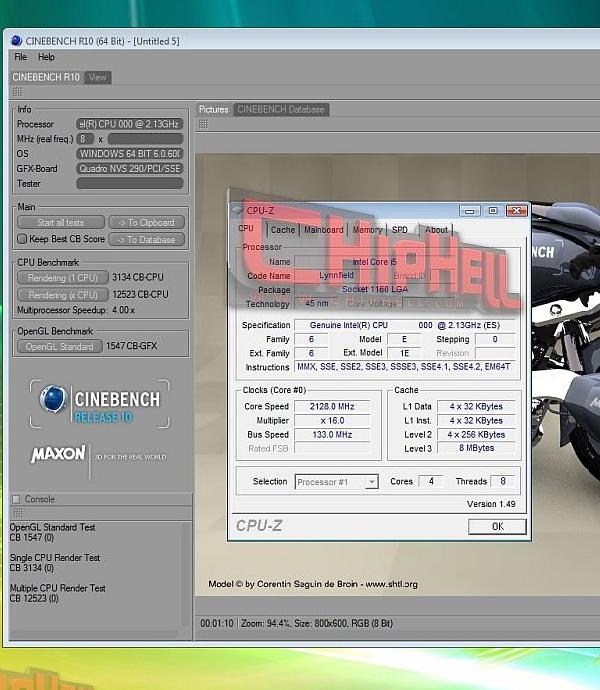Viewport: 600px width, 690px height.
Task: Open the File menu
Action: click(20, 57)
